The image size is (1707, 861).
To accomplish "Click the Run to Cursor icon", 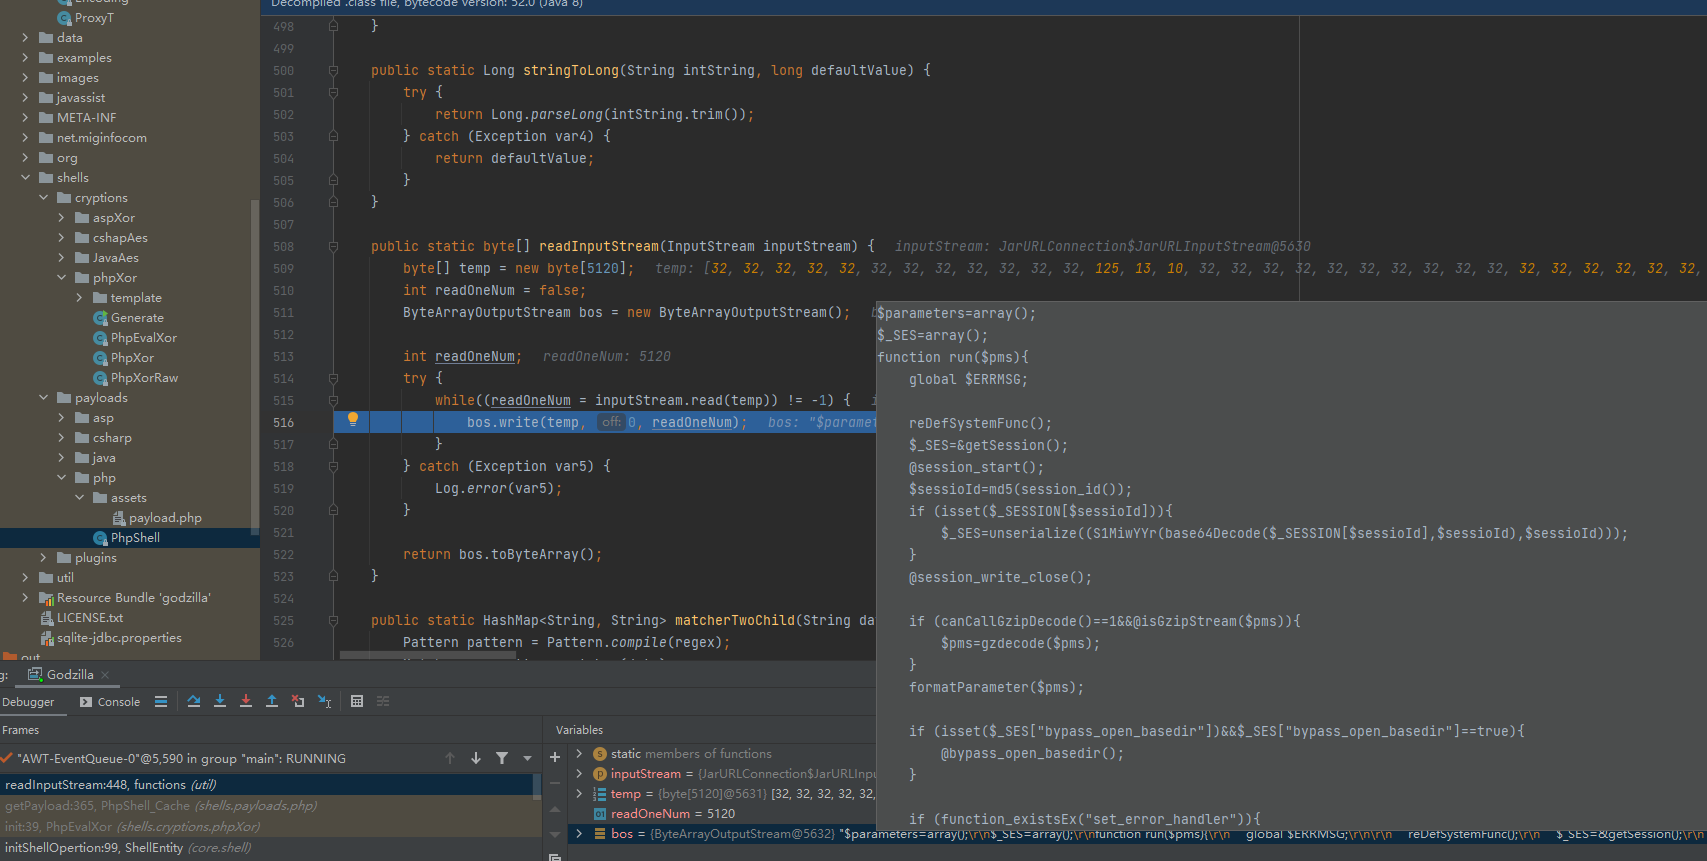I will pos(324,702).
